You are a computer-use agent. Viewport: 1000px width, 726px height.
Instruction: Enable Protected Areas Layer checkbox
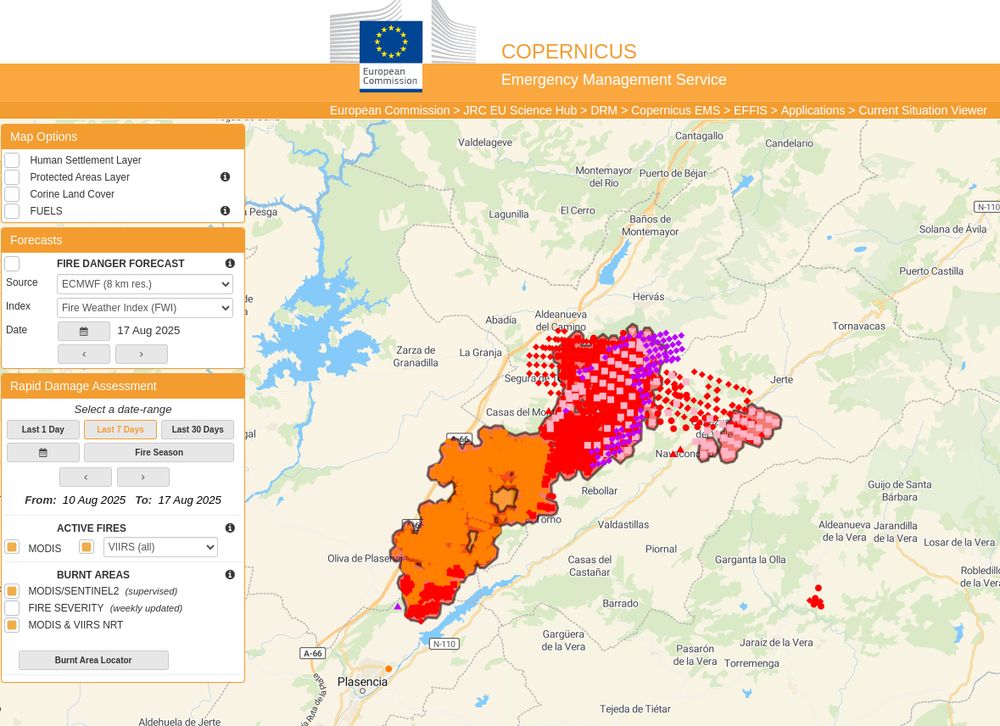(12, 177)
